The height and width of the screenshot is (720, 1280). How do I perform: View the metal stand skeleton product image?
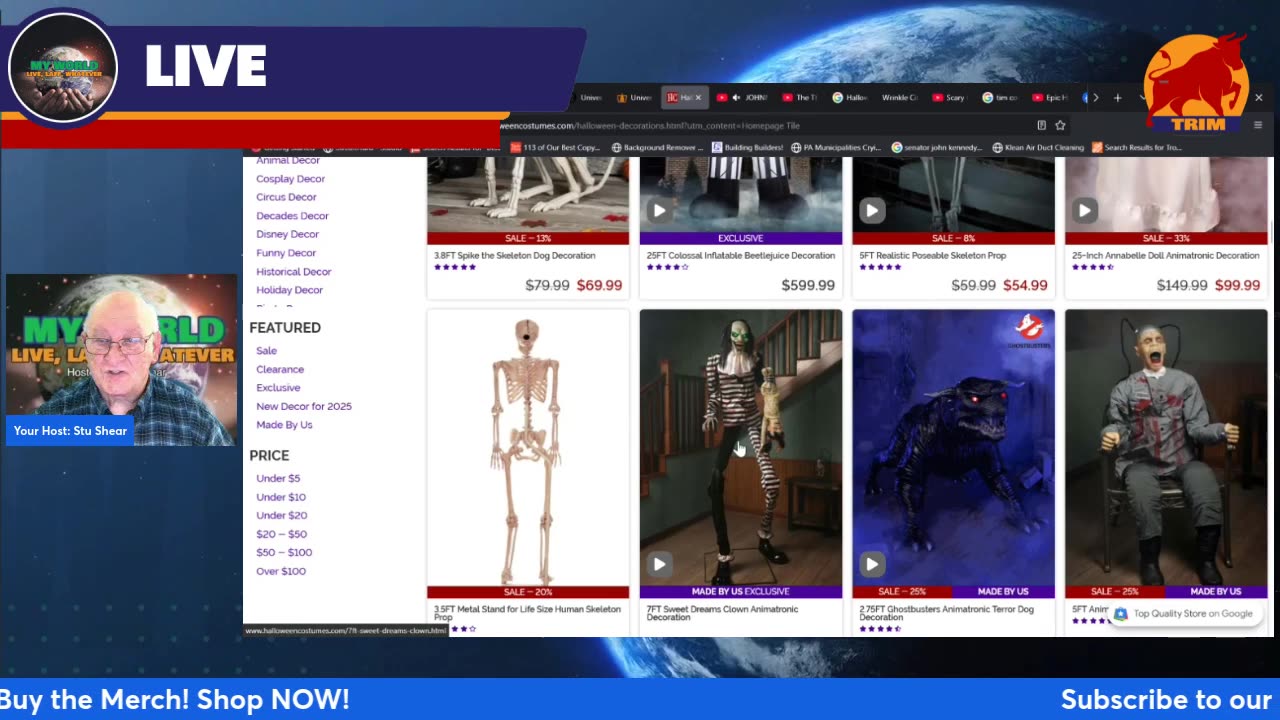coord(528,448)
